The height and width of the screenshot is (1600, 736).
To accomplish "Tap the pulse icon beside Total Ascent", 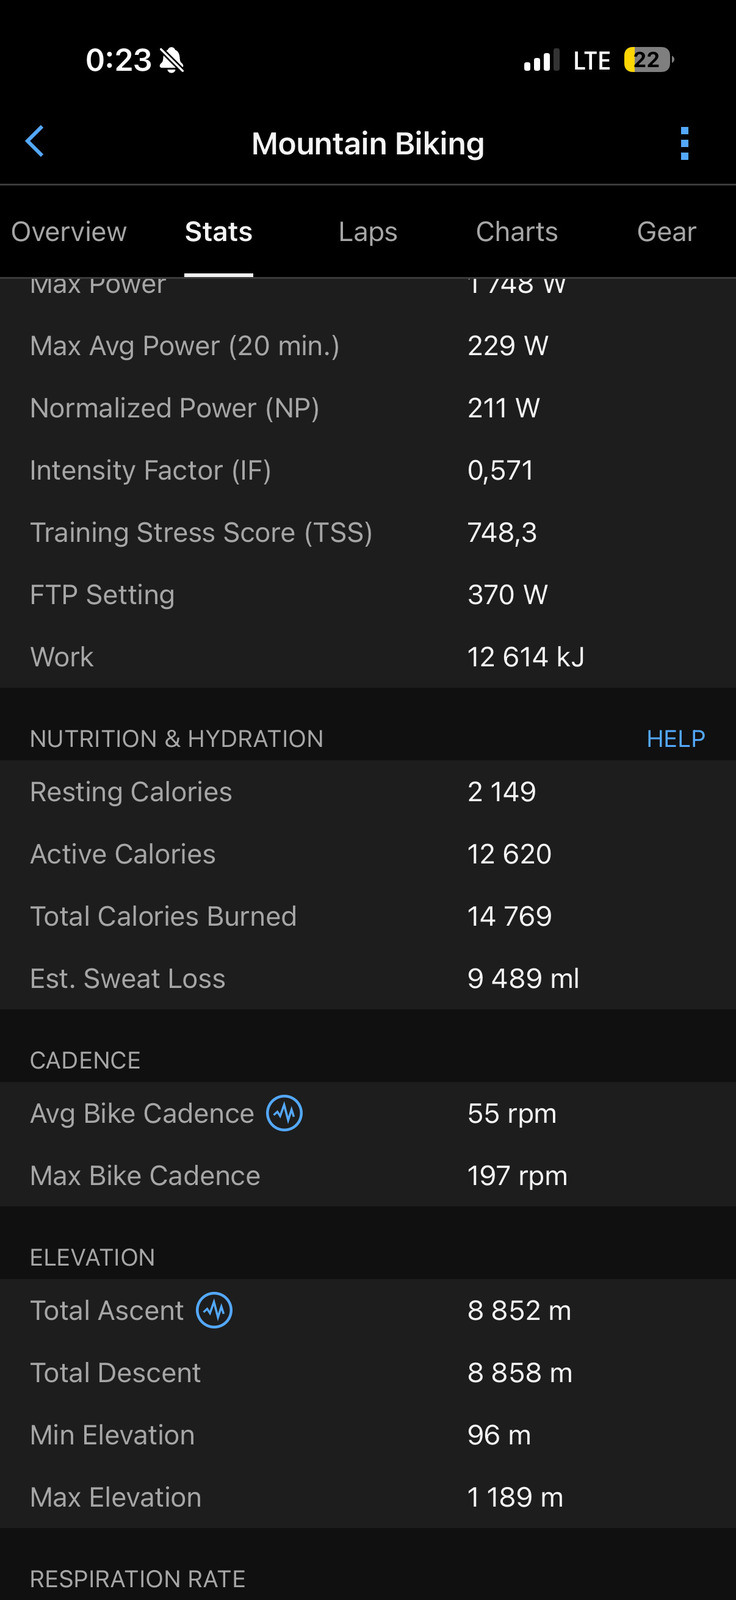I will 214,1310.
